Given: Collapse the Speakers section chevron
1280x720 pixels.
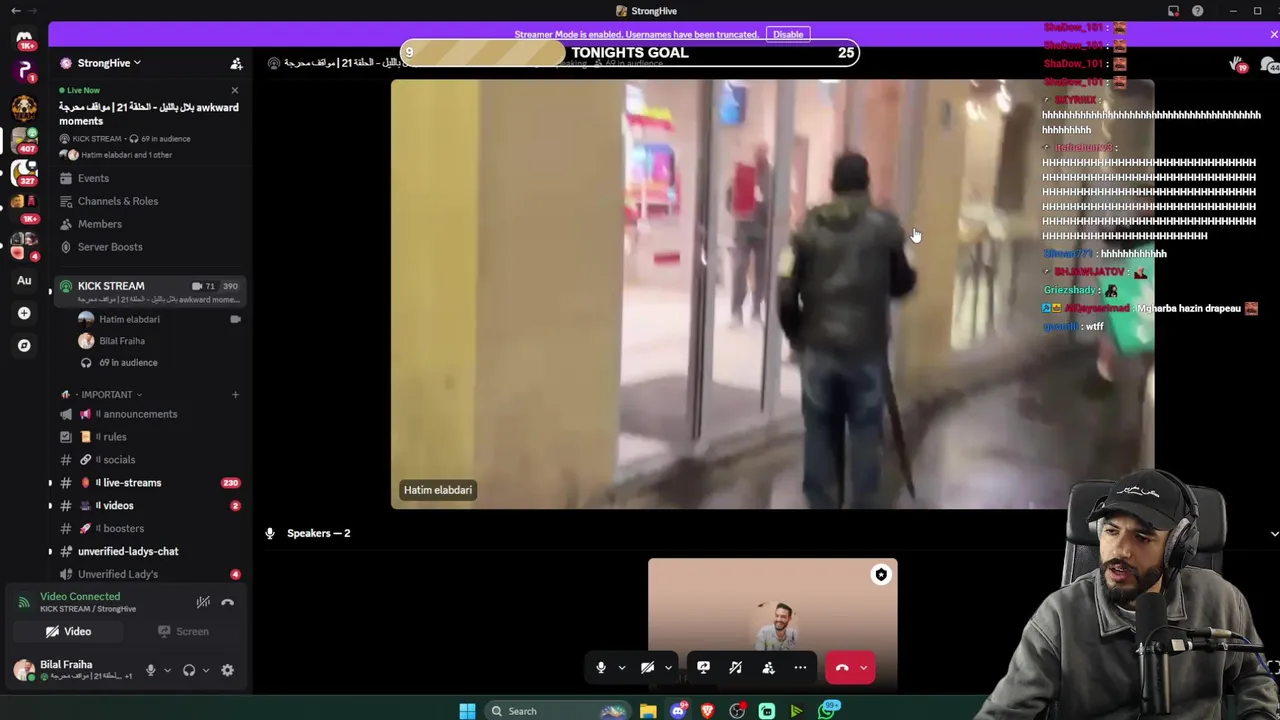Looking at the screenshot, I should pos(1274,534).
